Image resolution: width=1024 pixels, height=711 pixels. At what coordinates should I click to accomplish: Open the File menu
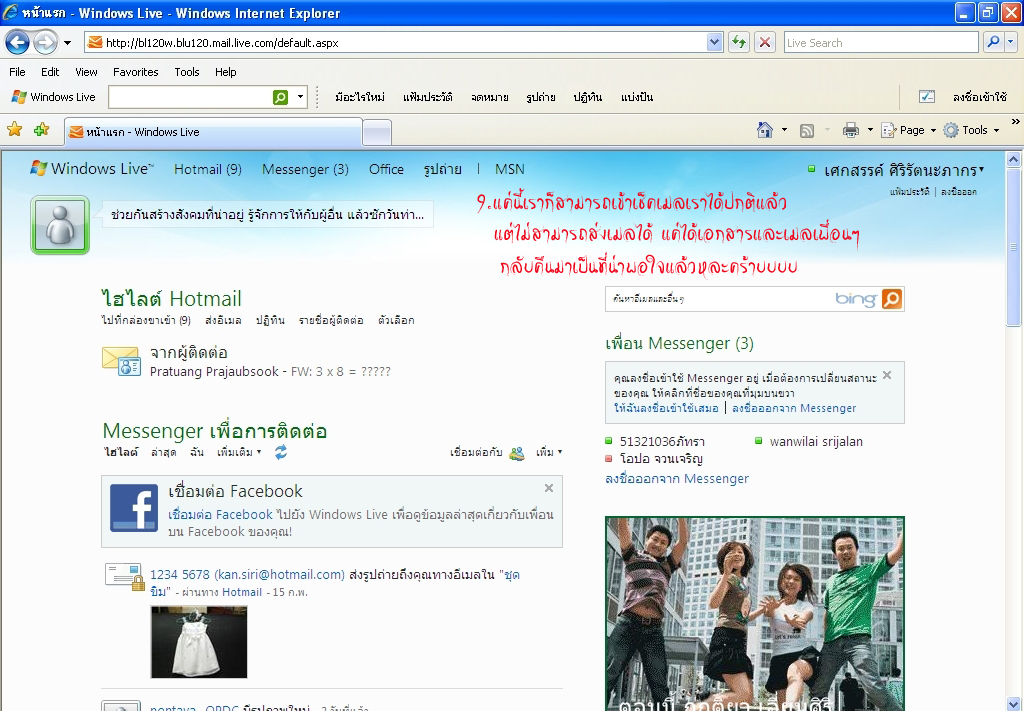pyautogui.click(x=17, y=72)
